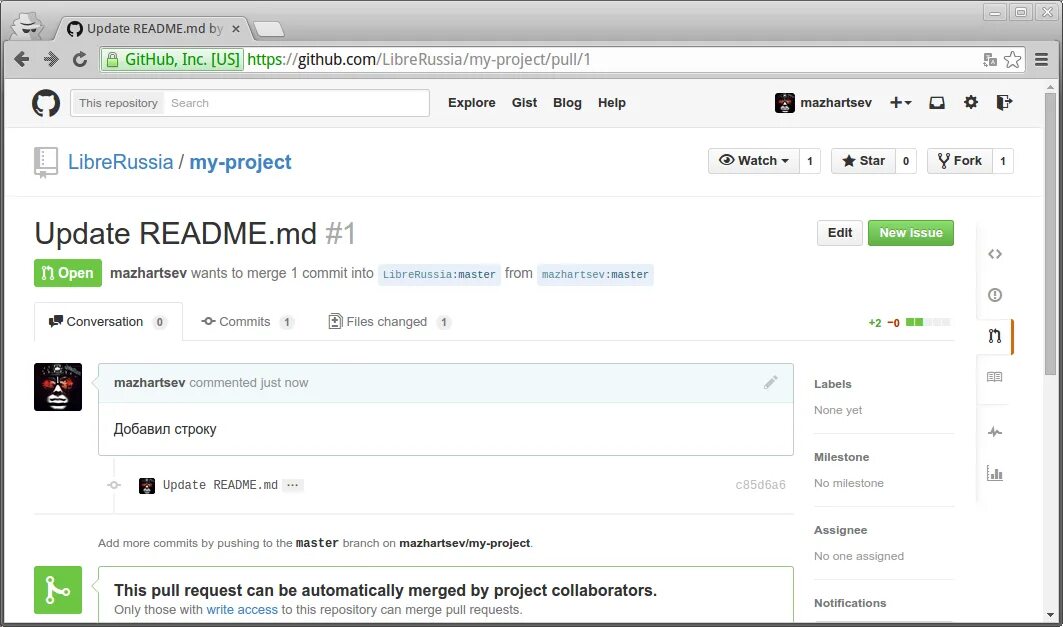Viewport: 1063px width, 627px height.
Task: Open Help in top navigation
Action: tap(611, 103)
